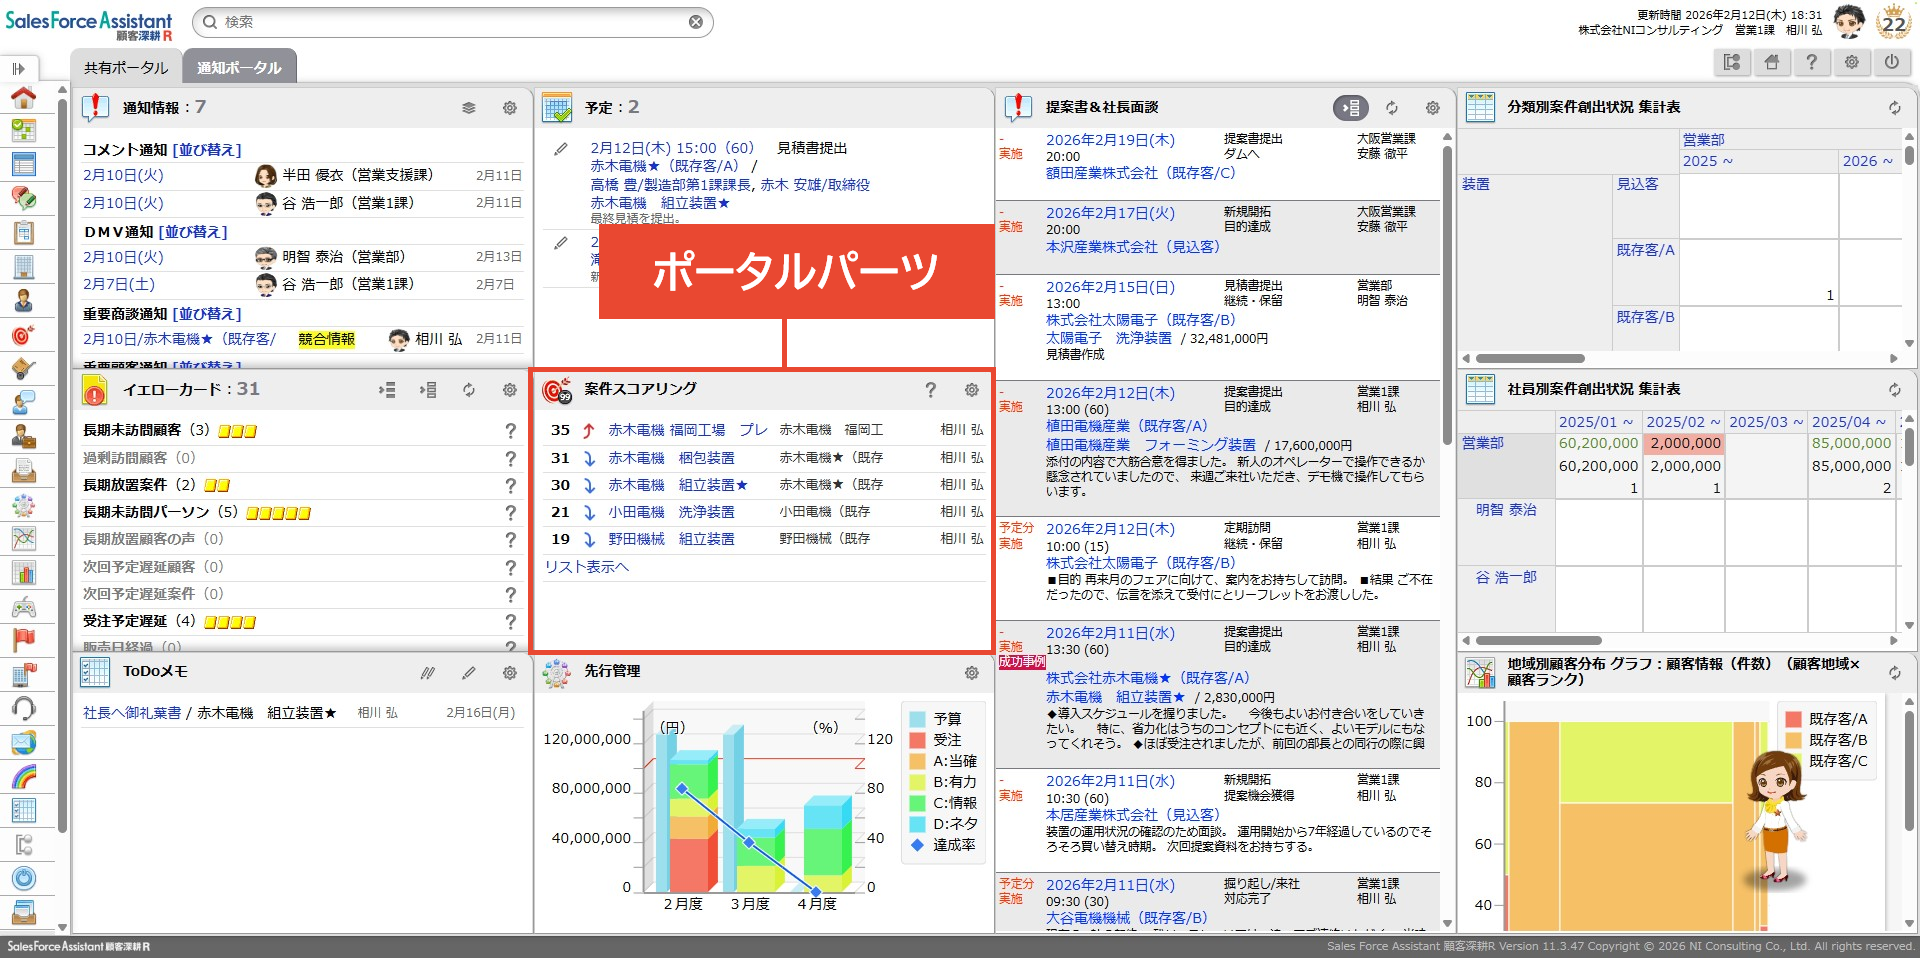
Task: Select the 通知ポータル tab
Action: [x=239, y=68]
